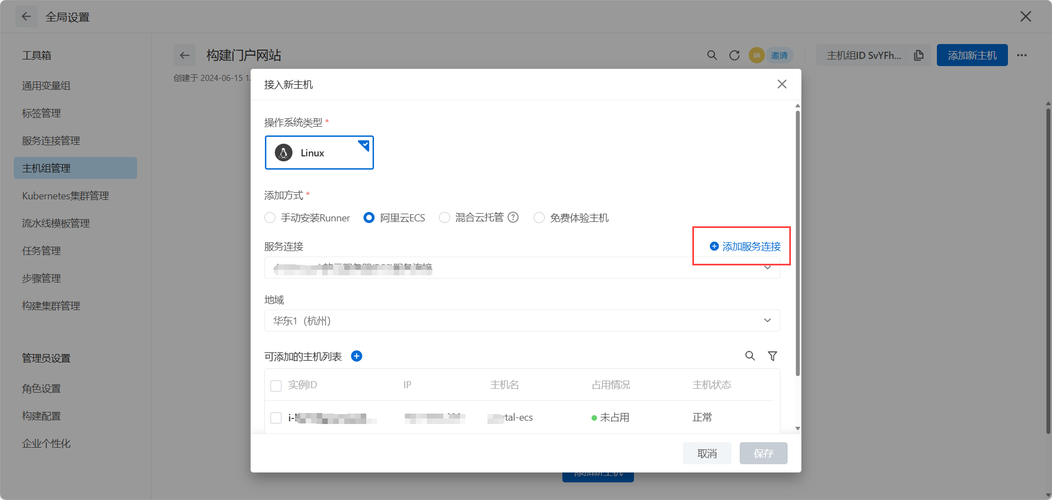This screenshot has width=1052, height=500.
Task: Open 企业个性化 in sidebar
Action: 46,444
